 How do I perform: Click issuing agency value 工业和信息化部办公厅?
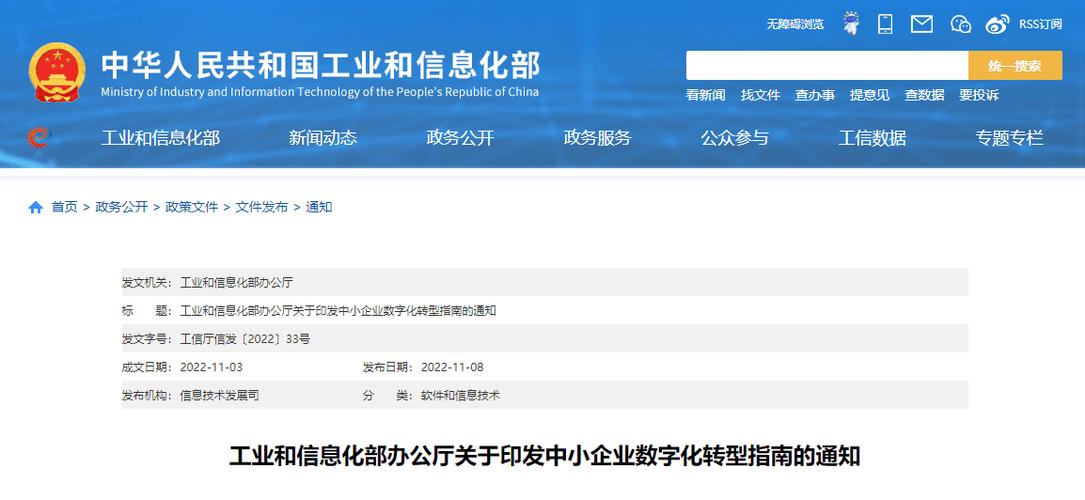click(x=237, y=282)
